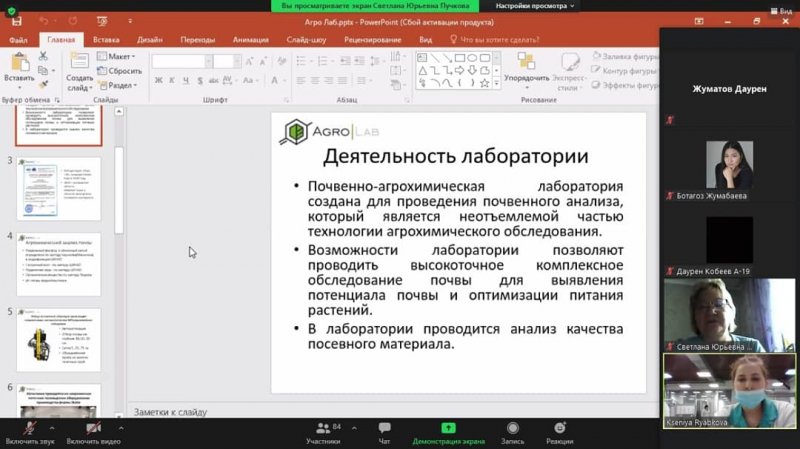Click the Save icon in PowerPoint title bar
Screen dimensions: 800x449
click(16, 21)
